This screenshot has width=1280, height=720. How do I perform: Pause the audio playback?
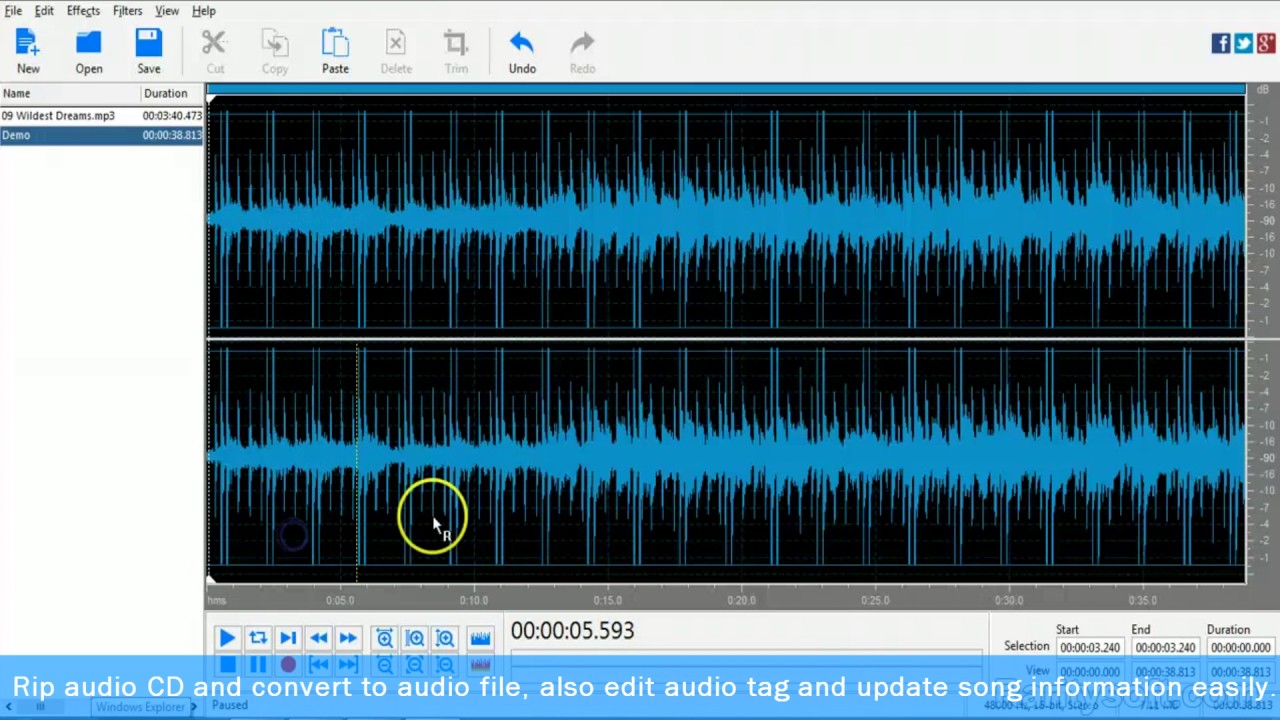(258, 664)
